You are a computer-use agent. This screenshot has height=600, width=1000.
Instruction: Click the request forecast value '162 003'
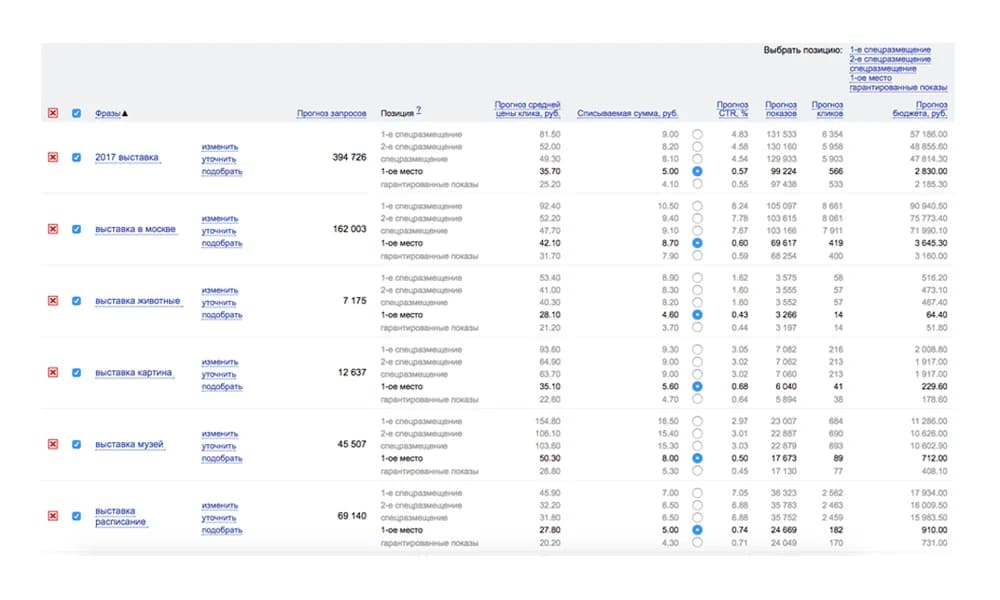pos(349,229)
